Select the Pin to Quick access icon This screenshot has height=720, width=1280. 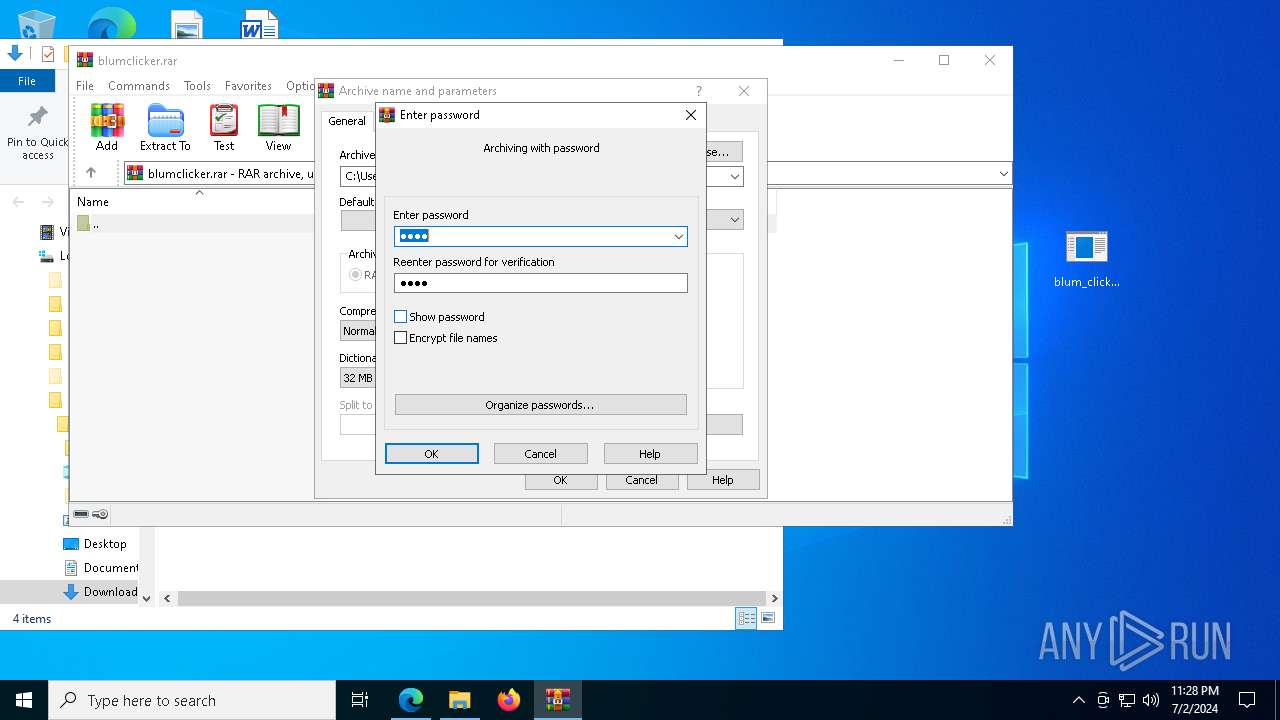coord(38,133)
